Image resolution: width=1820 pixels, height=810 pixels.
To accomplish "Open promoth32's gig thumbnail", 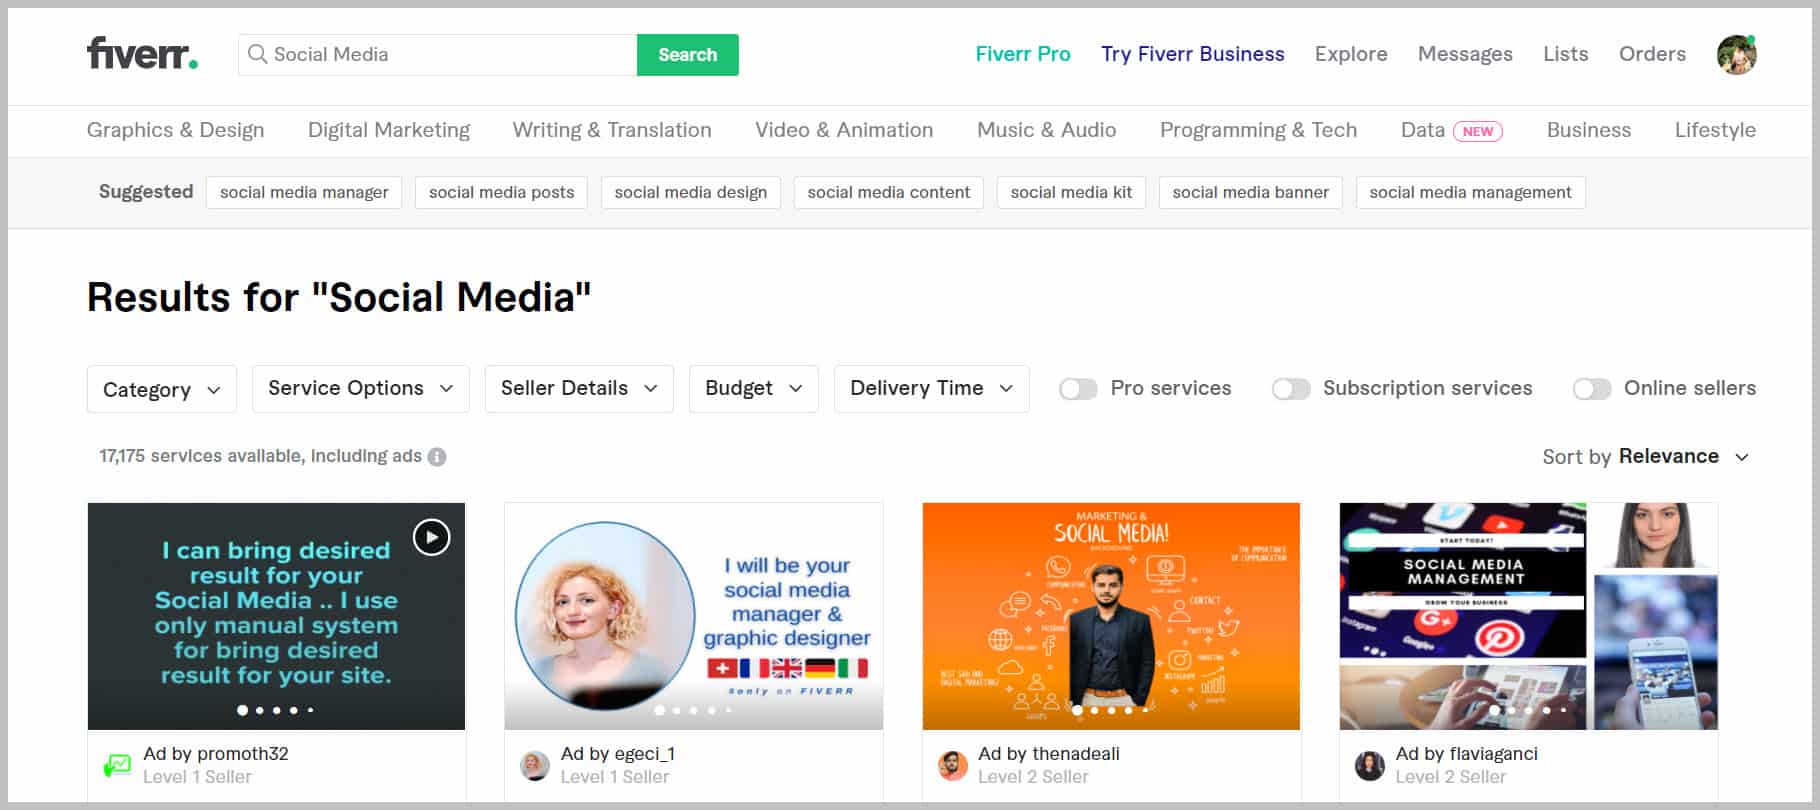I will coord(276,616).
